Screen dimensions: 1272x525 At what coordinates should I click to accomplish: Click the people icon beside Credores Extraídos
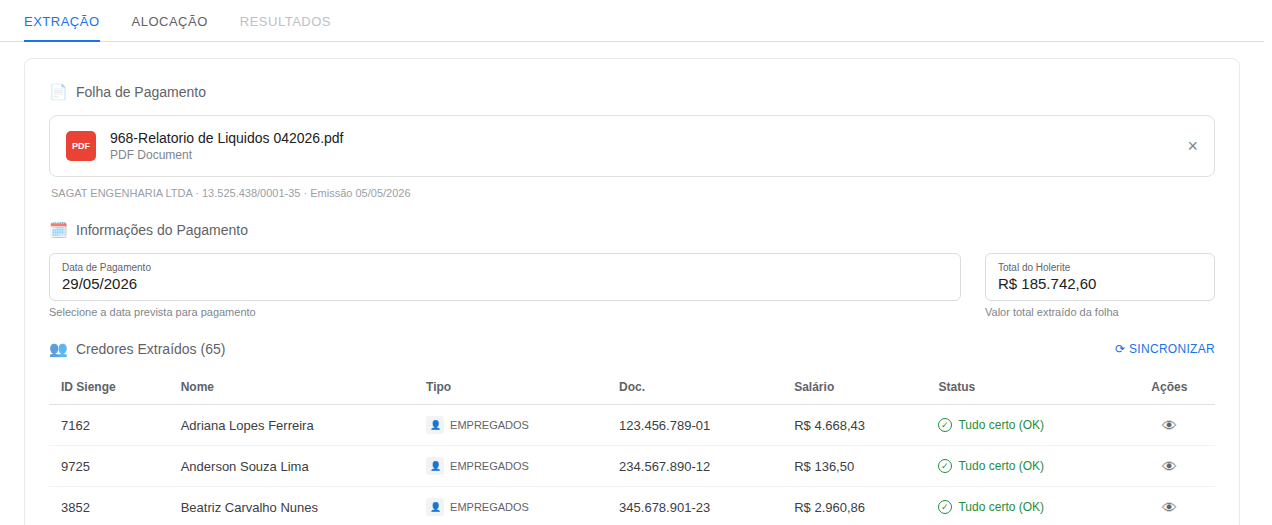58,349
